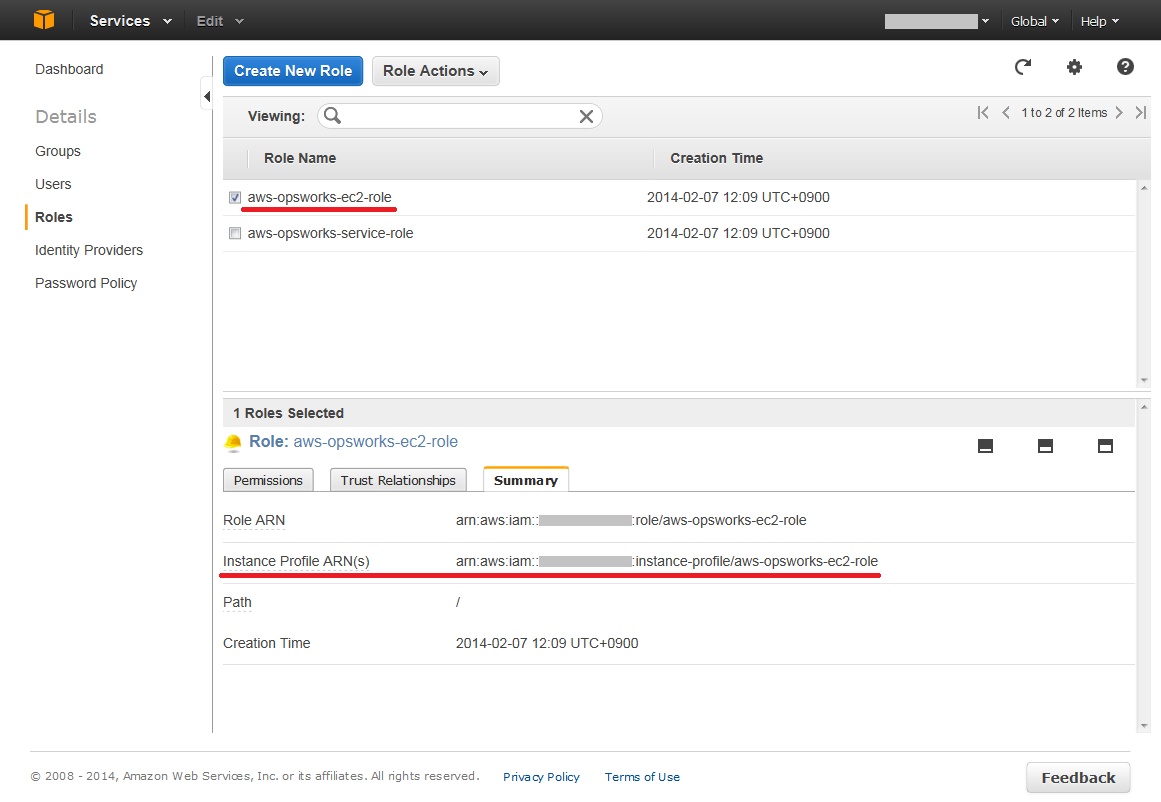Select the aws-opsworks-ec2-role row name

click(x=319, y=198)
